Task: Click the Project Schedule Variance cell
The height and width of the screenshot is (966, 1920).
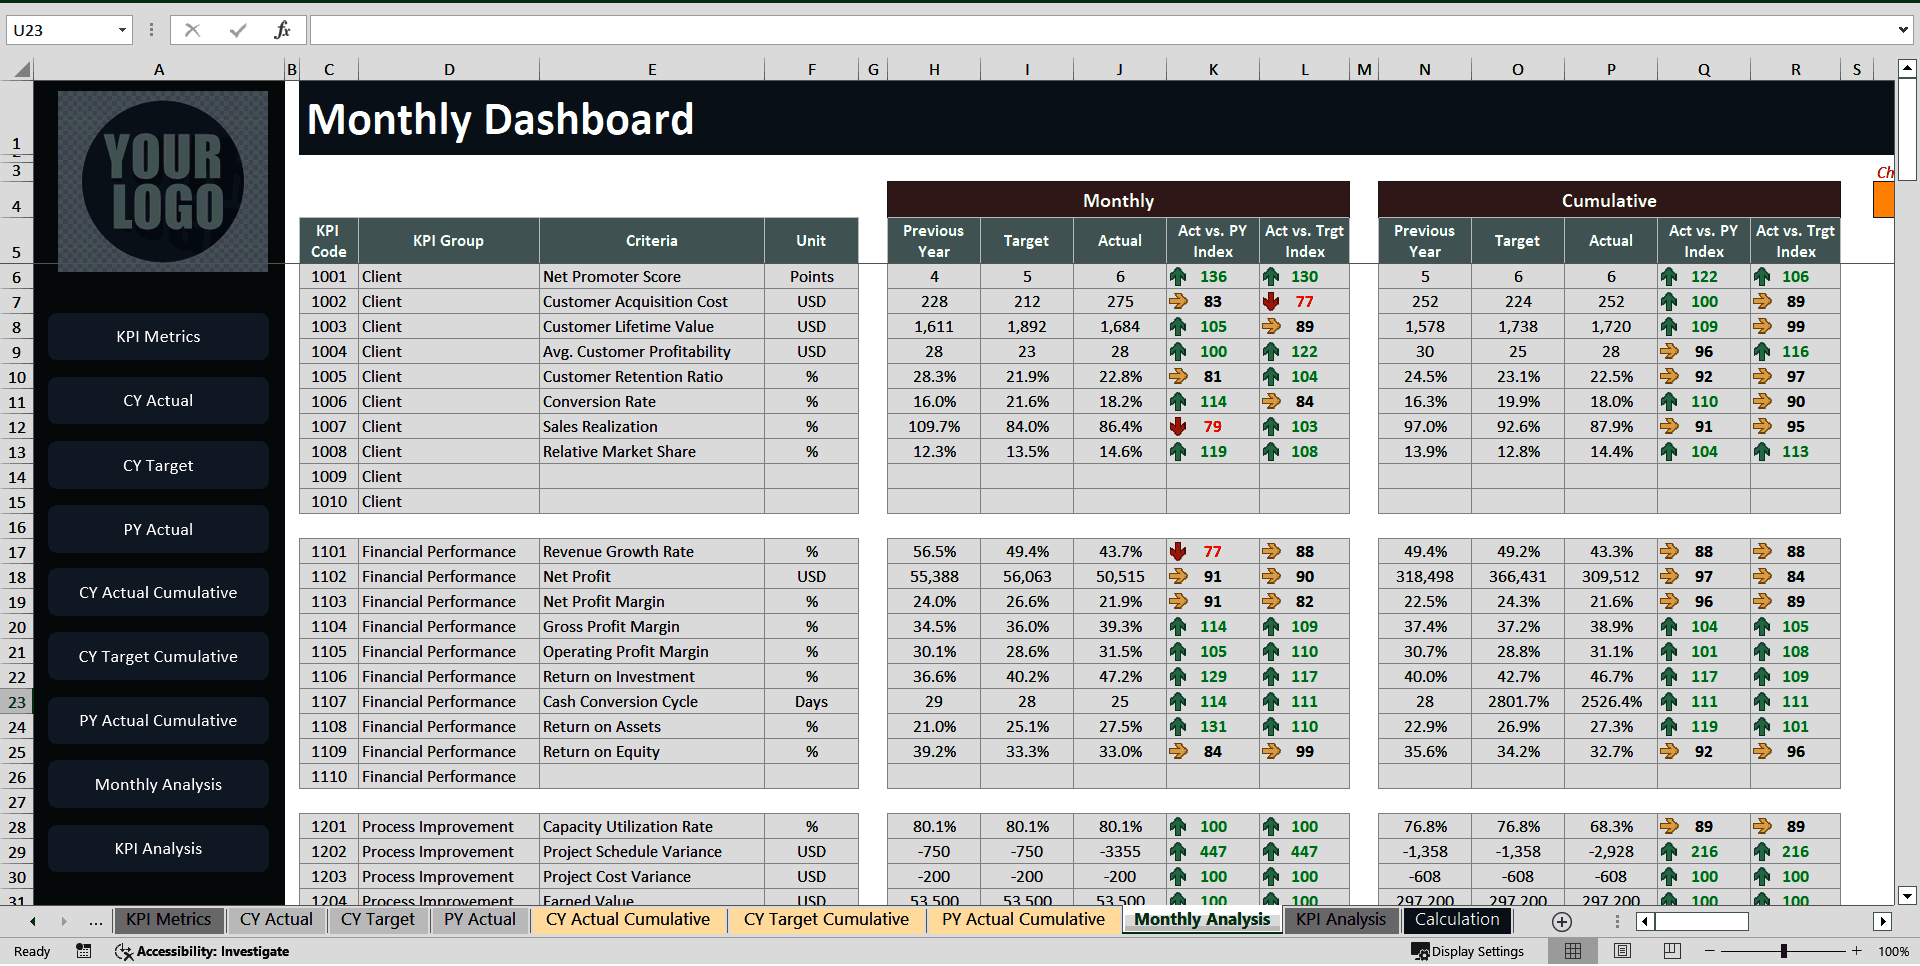Action: 652,852
